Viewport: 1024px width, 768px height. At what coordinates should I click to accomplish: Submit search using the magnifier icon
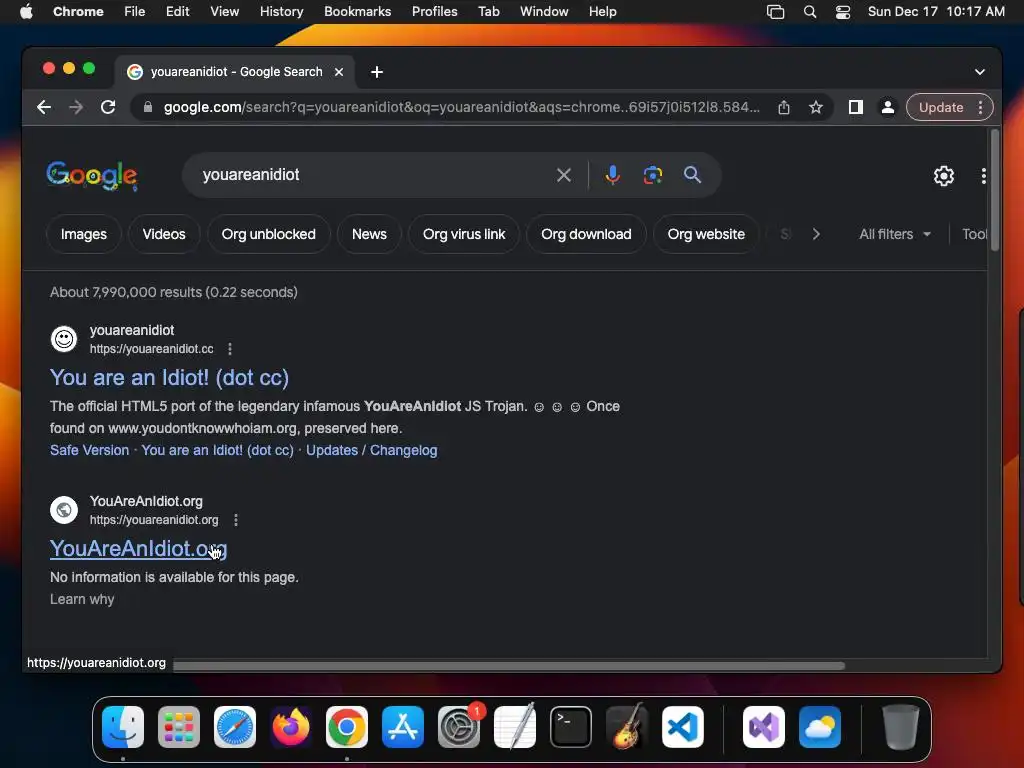(692, 175)
